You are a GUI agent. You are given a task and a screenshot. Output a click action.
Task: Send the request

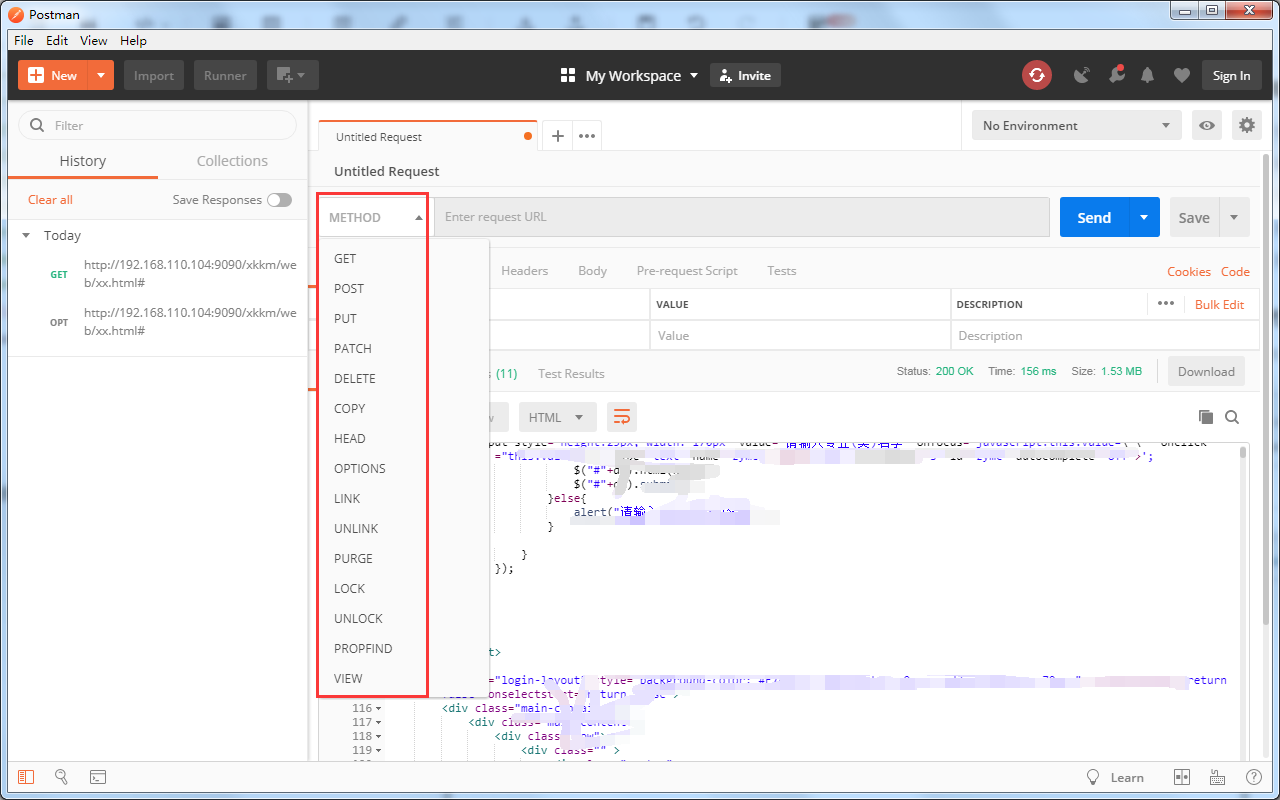click(1094, 217)
